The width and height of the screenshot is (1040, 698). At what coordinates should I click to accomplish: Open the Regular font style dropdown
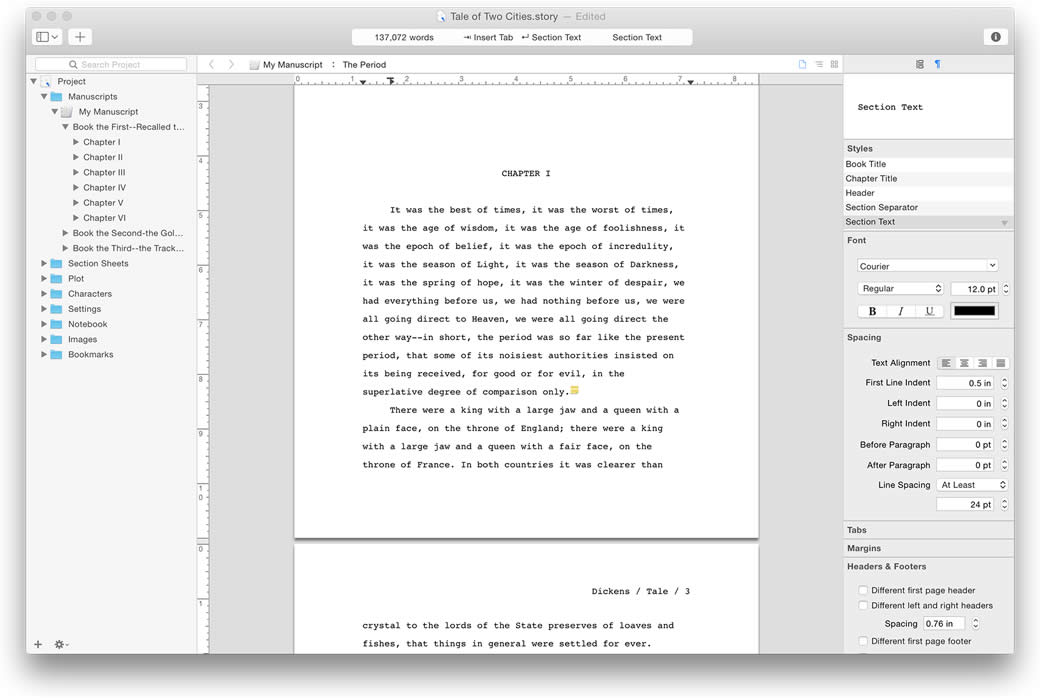[x=900, y=289]
